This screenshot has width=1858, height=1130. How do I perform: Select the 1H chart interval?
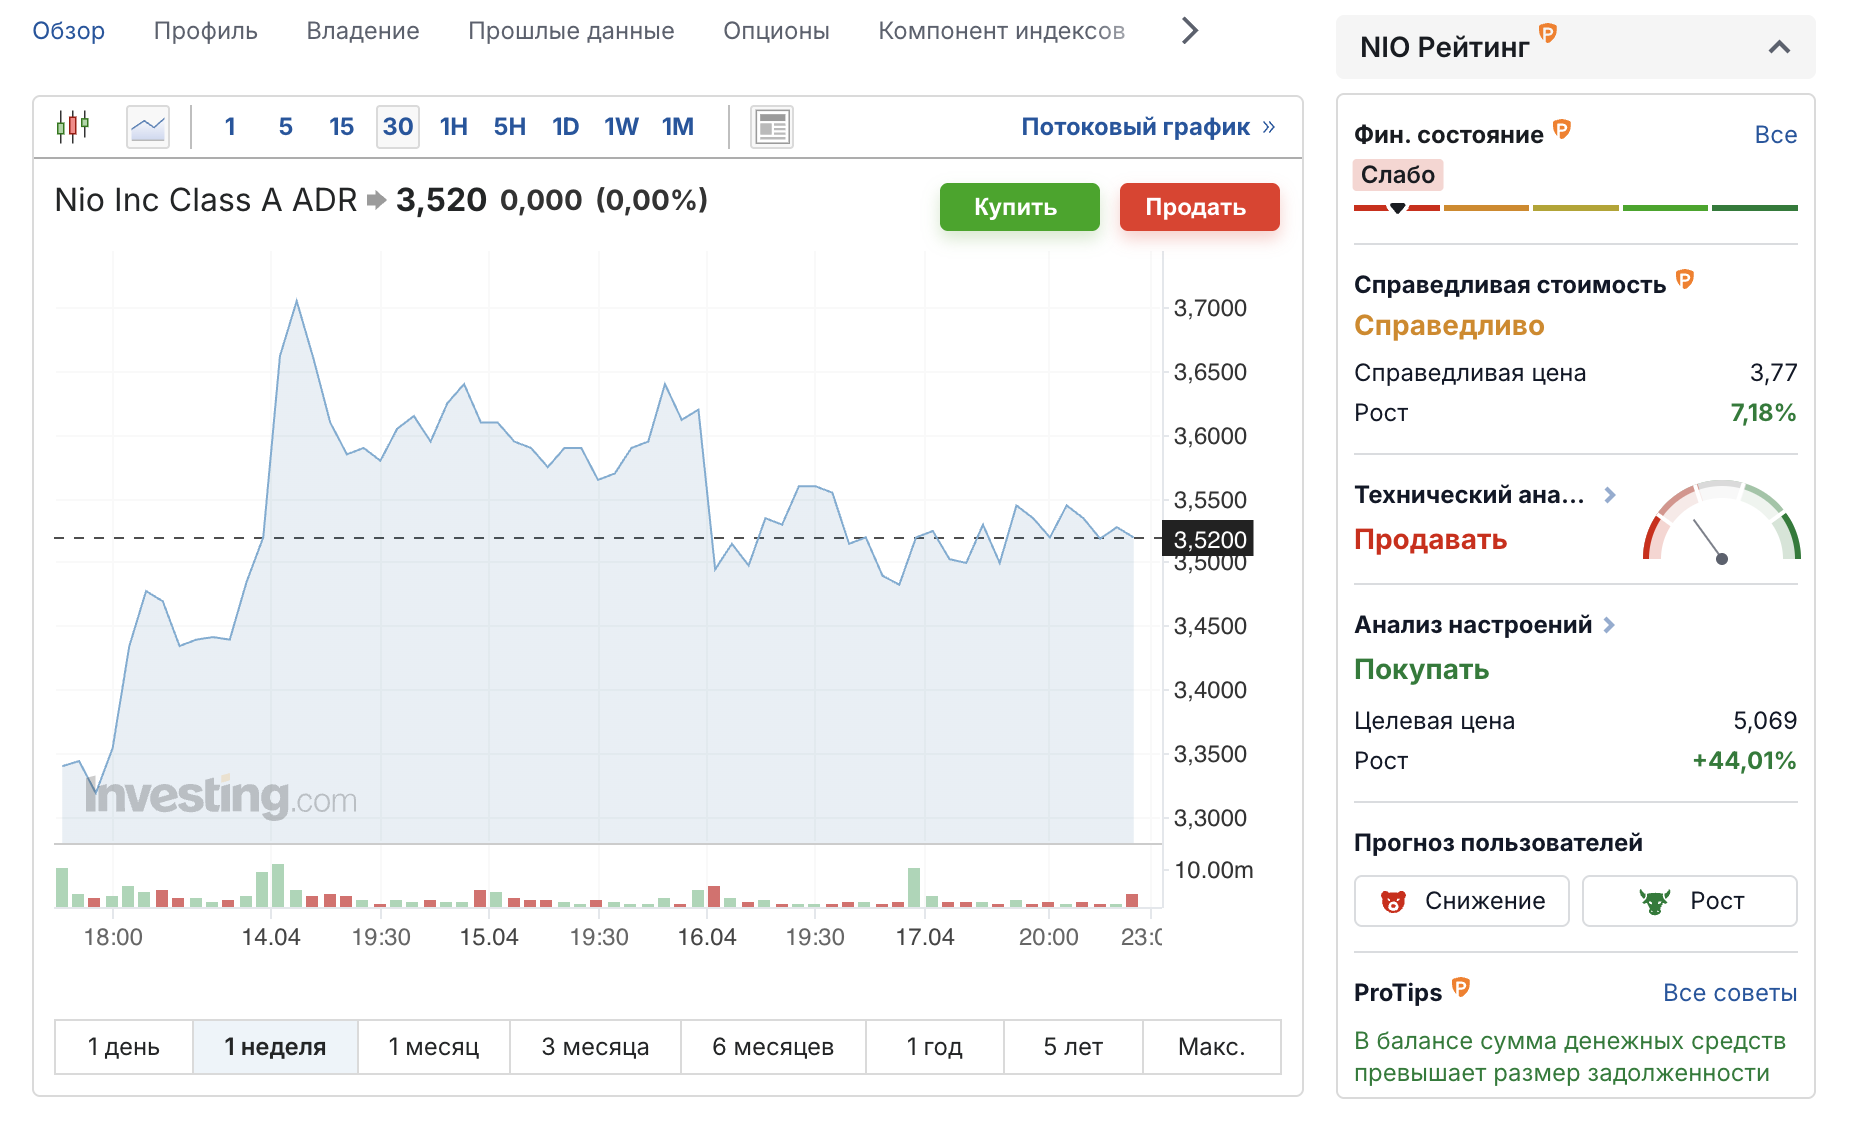pos(454,127)
